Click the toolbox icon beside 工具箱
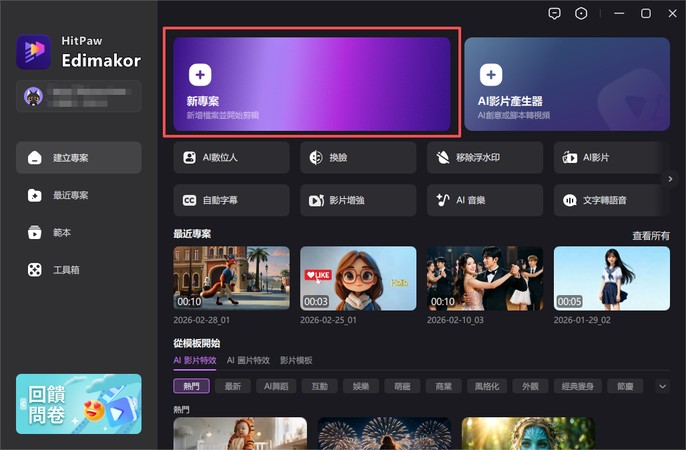Viewport: 686px width, 450px height. tap(35, 270)
